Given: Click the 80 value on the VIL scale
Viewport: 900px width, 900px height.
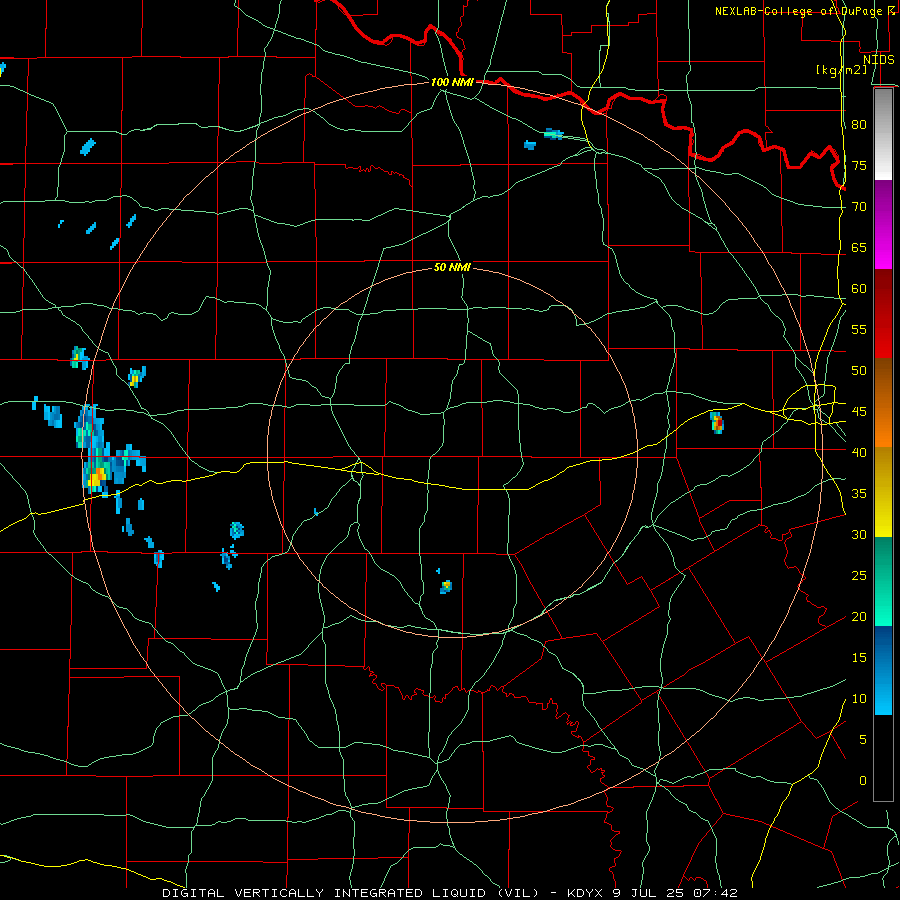Looking at the screenshot, I should click(x=859, y=125).
